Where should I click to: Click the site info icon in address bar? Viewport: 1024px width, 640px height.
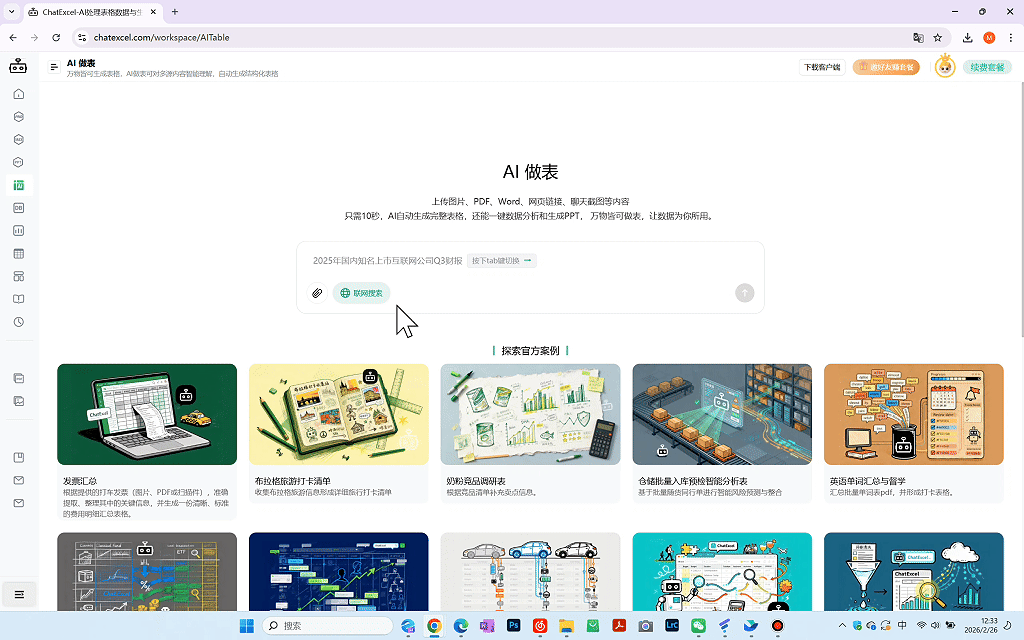(x=82, y=37)
